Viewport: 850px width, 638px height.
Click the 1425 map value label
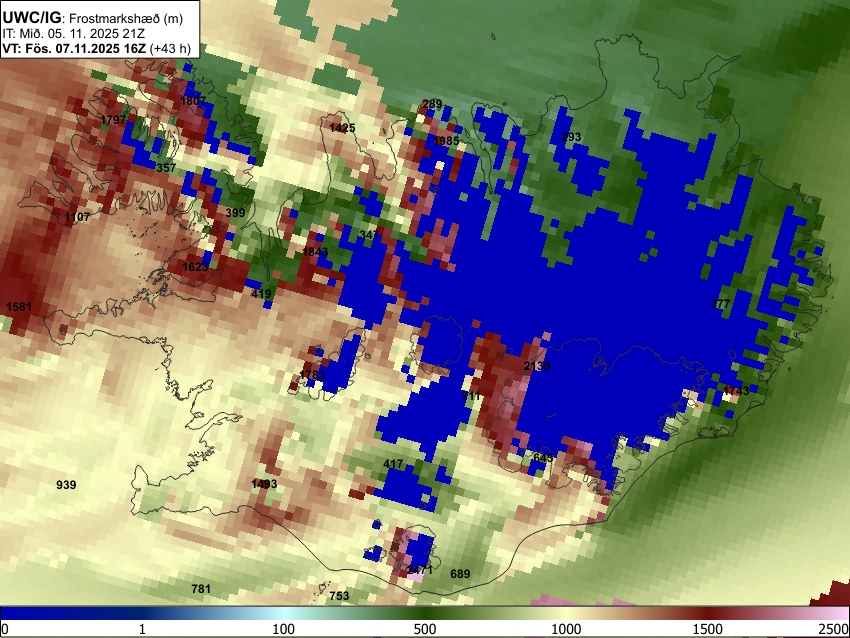coord(343,128)
